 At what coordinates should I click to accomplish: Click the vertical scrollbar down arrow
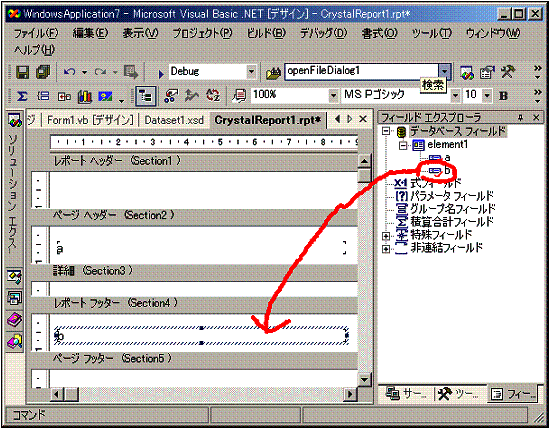pos(364,379)
